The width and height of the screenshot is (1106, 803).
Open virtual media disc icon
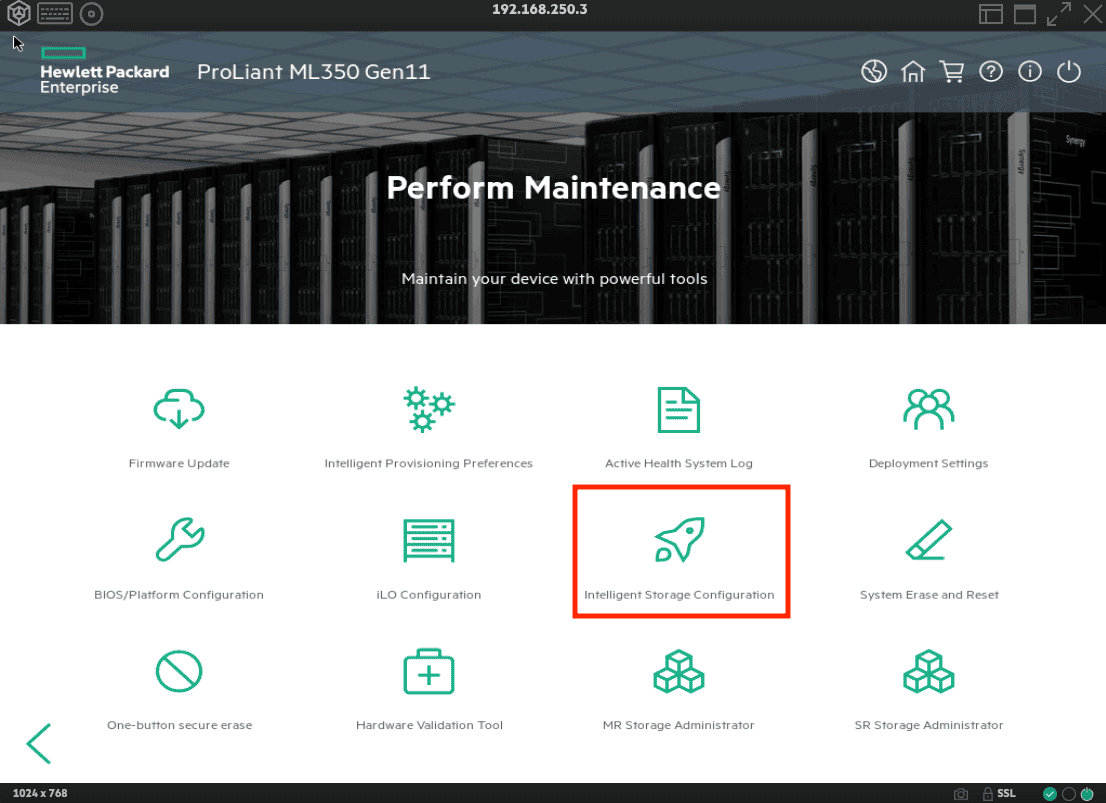pyautogui.click(x=91, y=13)
